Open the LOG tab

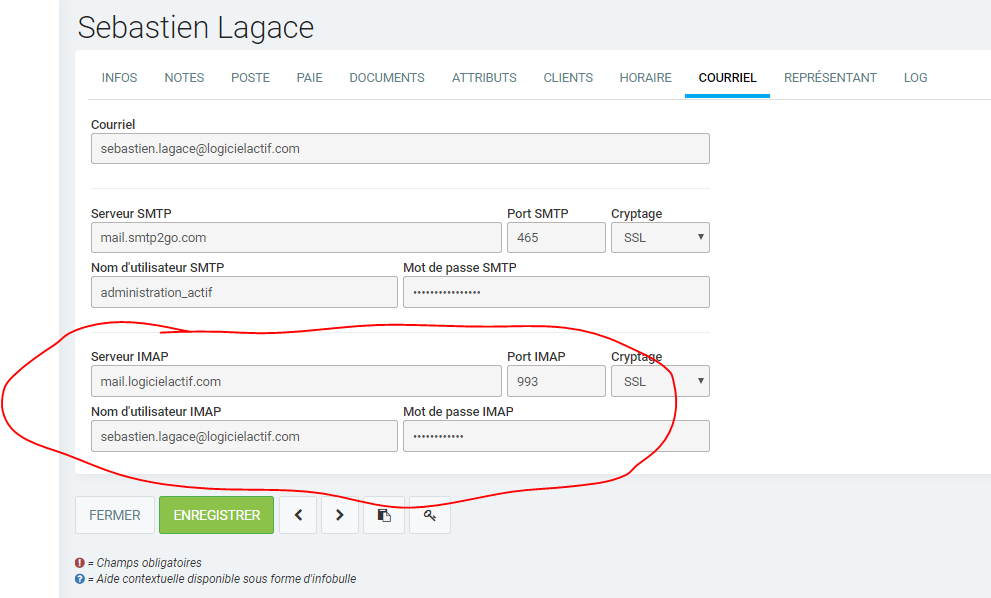(915, 78)
